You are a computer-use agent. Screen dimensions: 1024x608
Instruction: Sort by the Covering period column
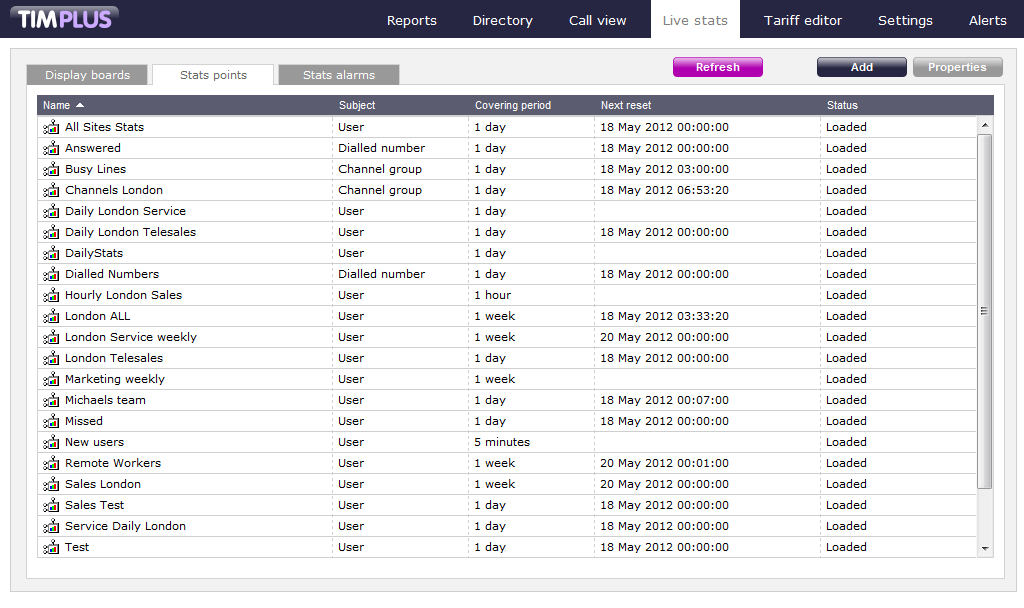pyautogui.click(x=512, y=105)
